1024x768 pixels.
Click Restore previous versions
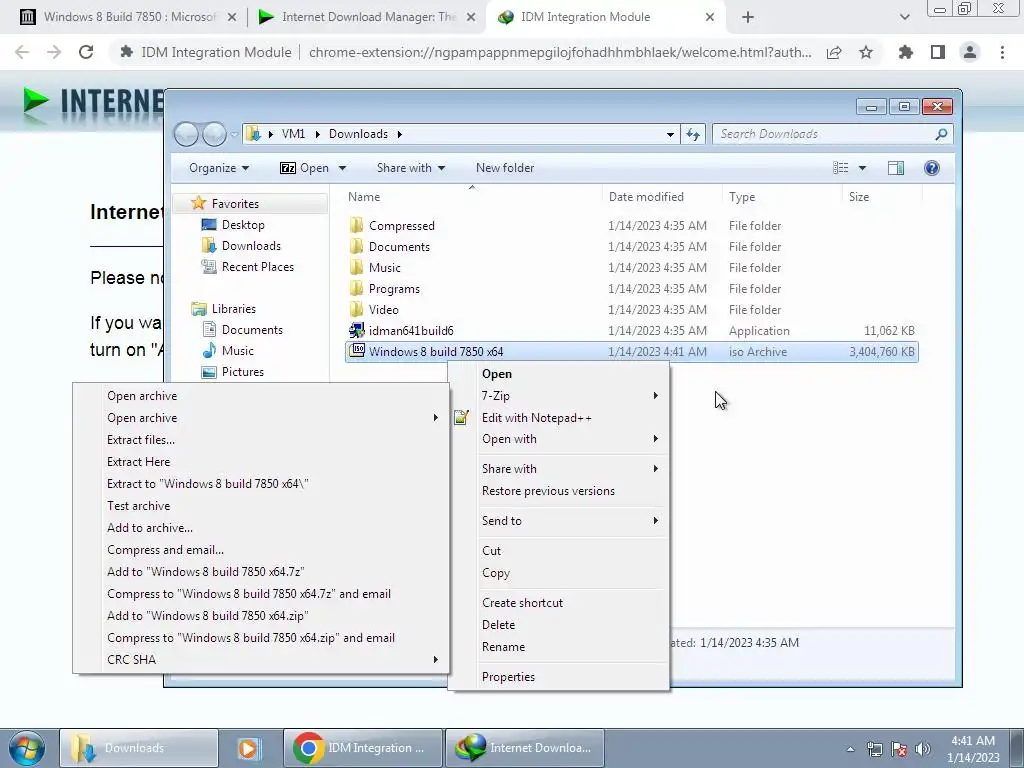click(559, 490)
